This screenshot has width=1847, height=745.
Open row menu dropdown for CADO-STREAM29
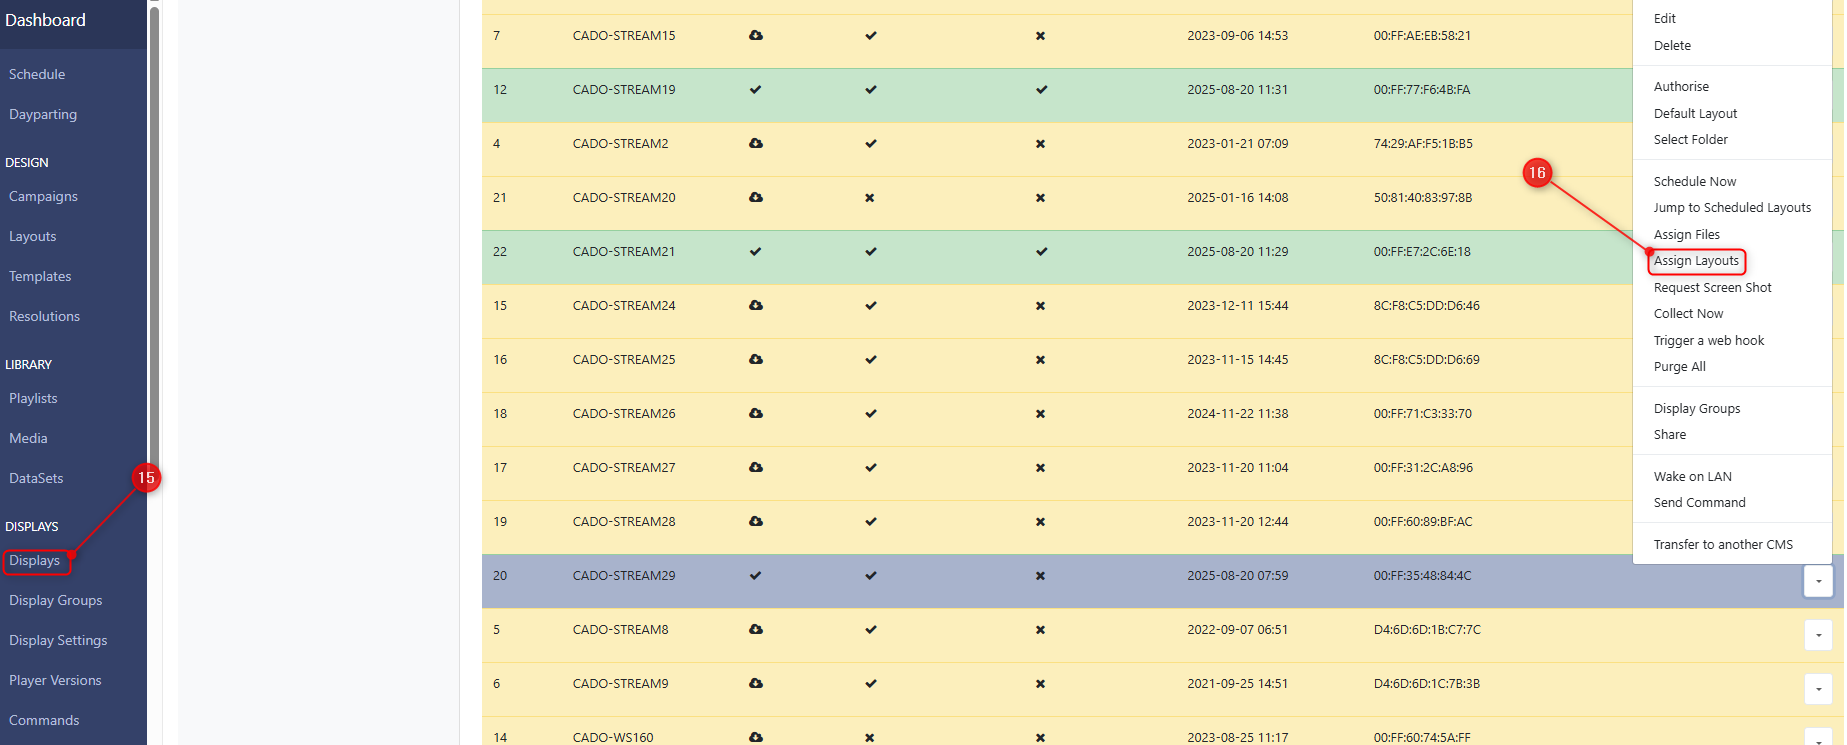click(1818, 581)
